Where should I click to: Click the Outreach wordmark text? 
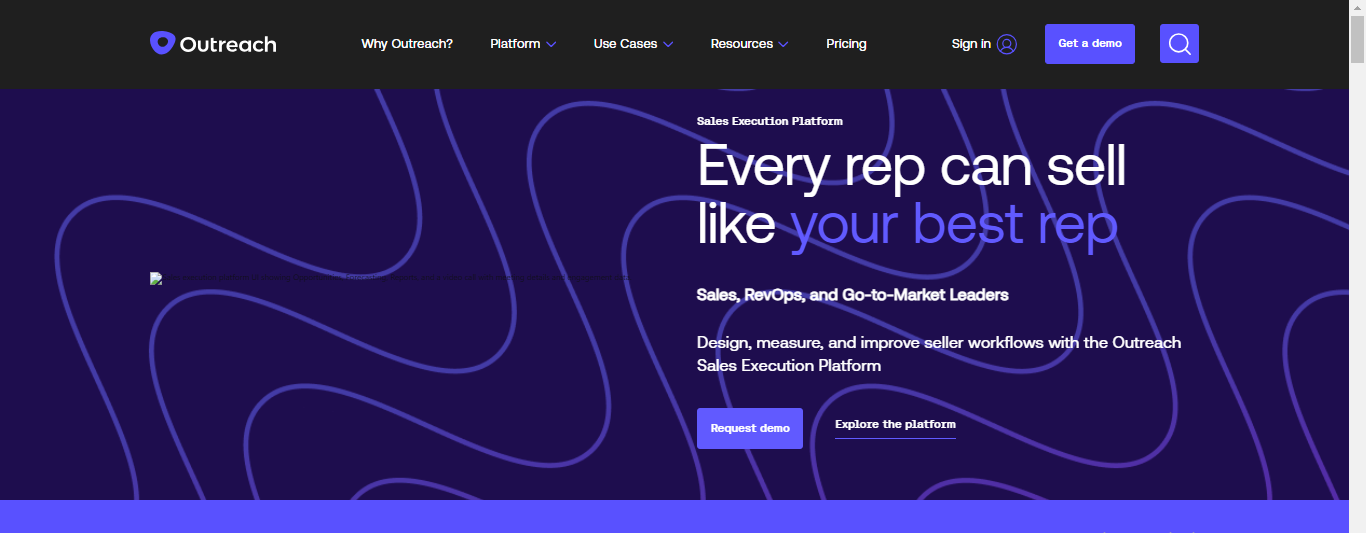coord(228,44)
